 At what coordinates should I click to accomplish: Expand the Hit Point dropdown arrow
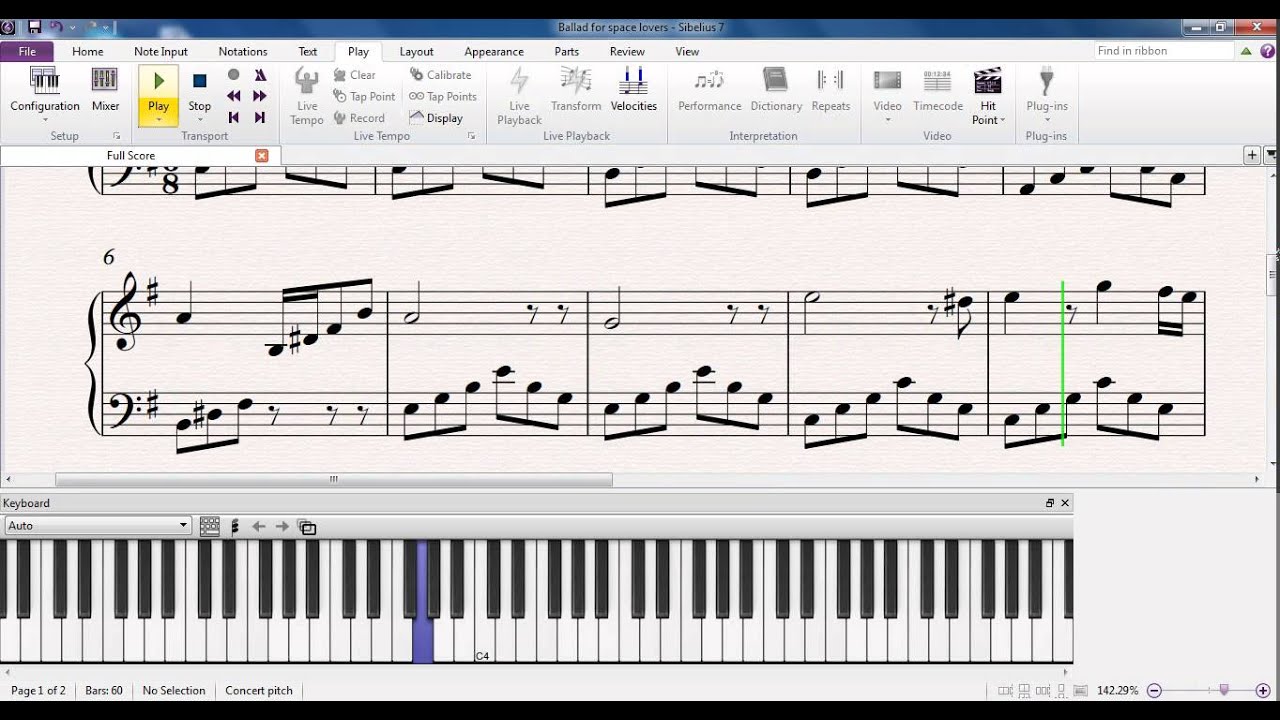(x=1002, y=120)
